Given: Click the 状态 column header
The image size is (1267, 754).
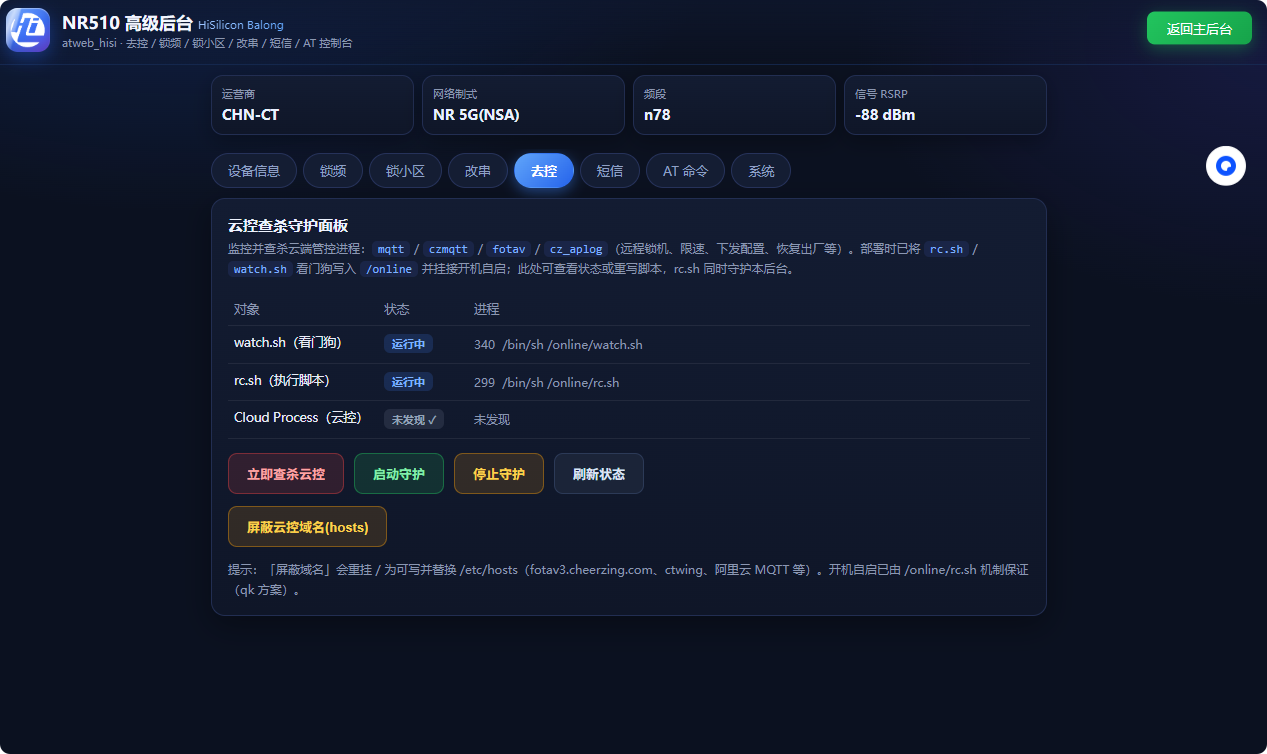Looking at the screenshot, I should point(397,309).
